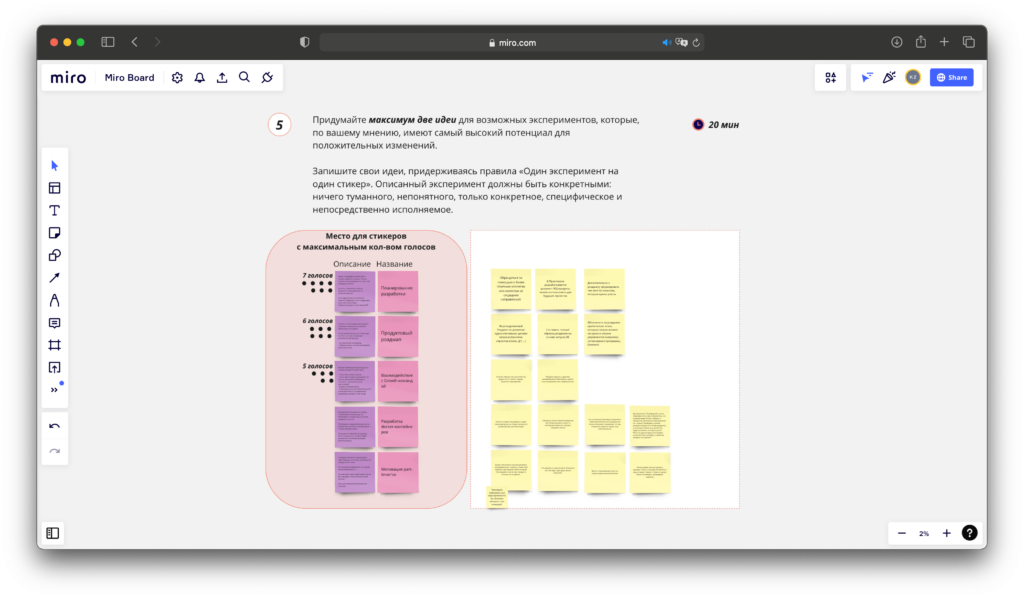Click the pink "Продуктовый роадмап" sticker
This screenshot has width=1024, height=598.
[398, 336]
